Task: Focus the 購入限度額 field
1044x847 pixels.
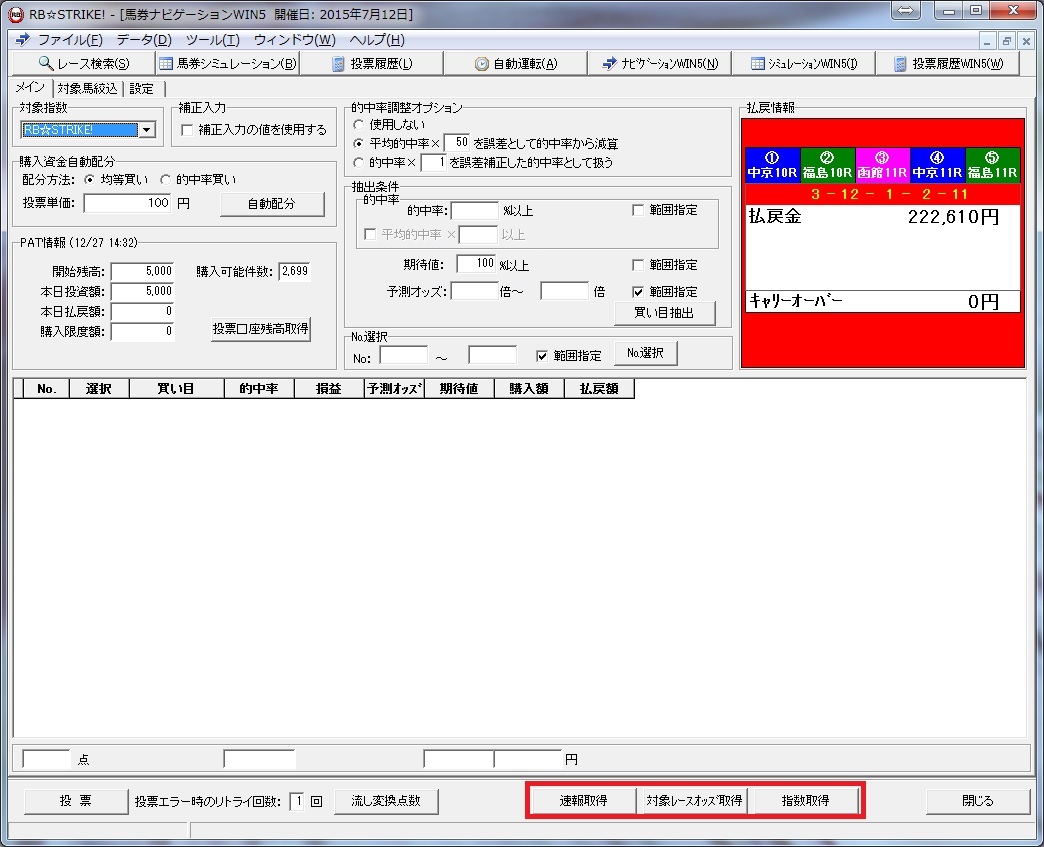Action: tap(142, 331)
